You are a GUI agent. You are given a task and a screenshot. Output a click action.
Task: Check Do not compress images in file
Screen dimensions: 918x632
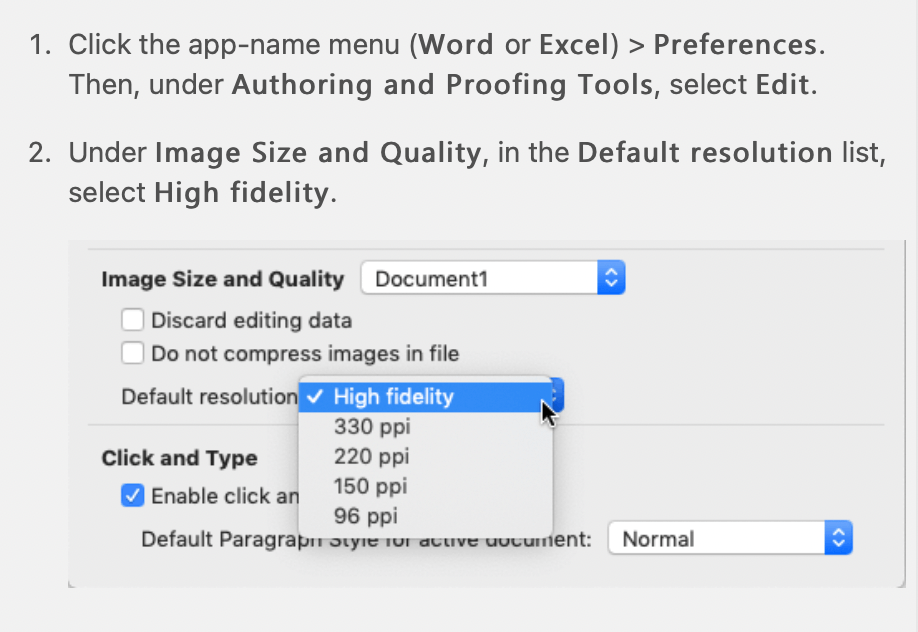tap(132, 353)
